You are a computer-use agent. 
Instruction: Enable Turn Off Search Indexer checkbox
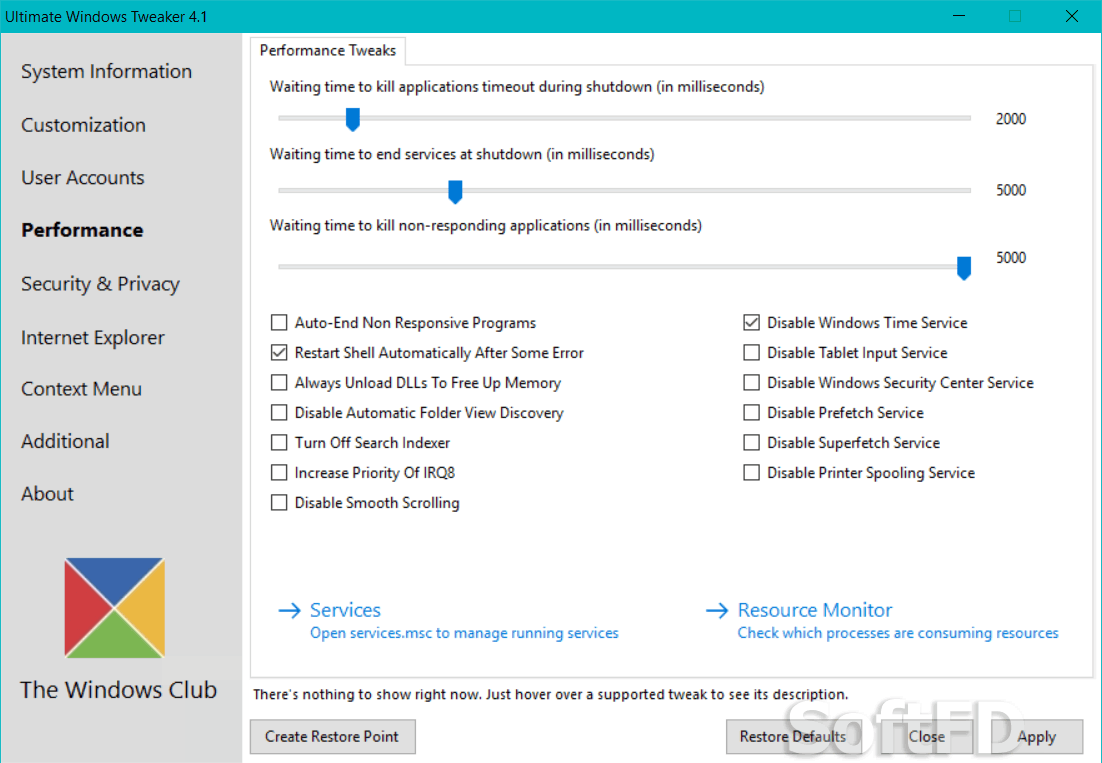click(x=279, y=443)
